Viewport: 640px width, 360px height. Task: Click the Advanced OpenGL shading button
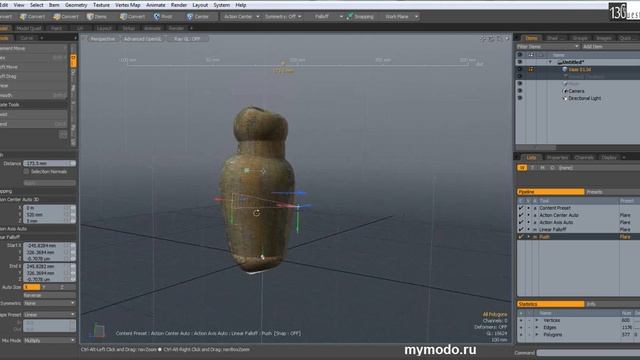point(143,39)
